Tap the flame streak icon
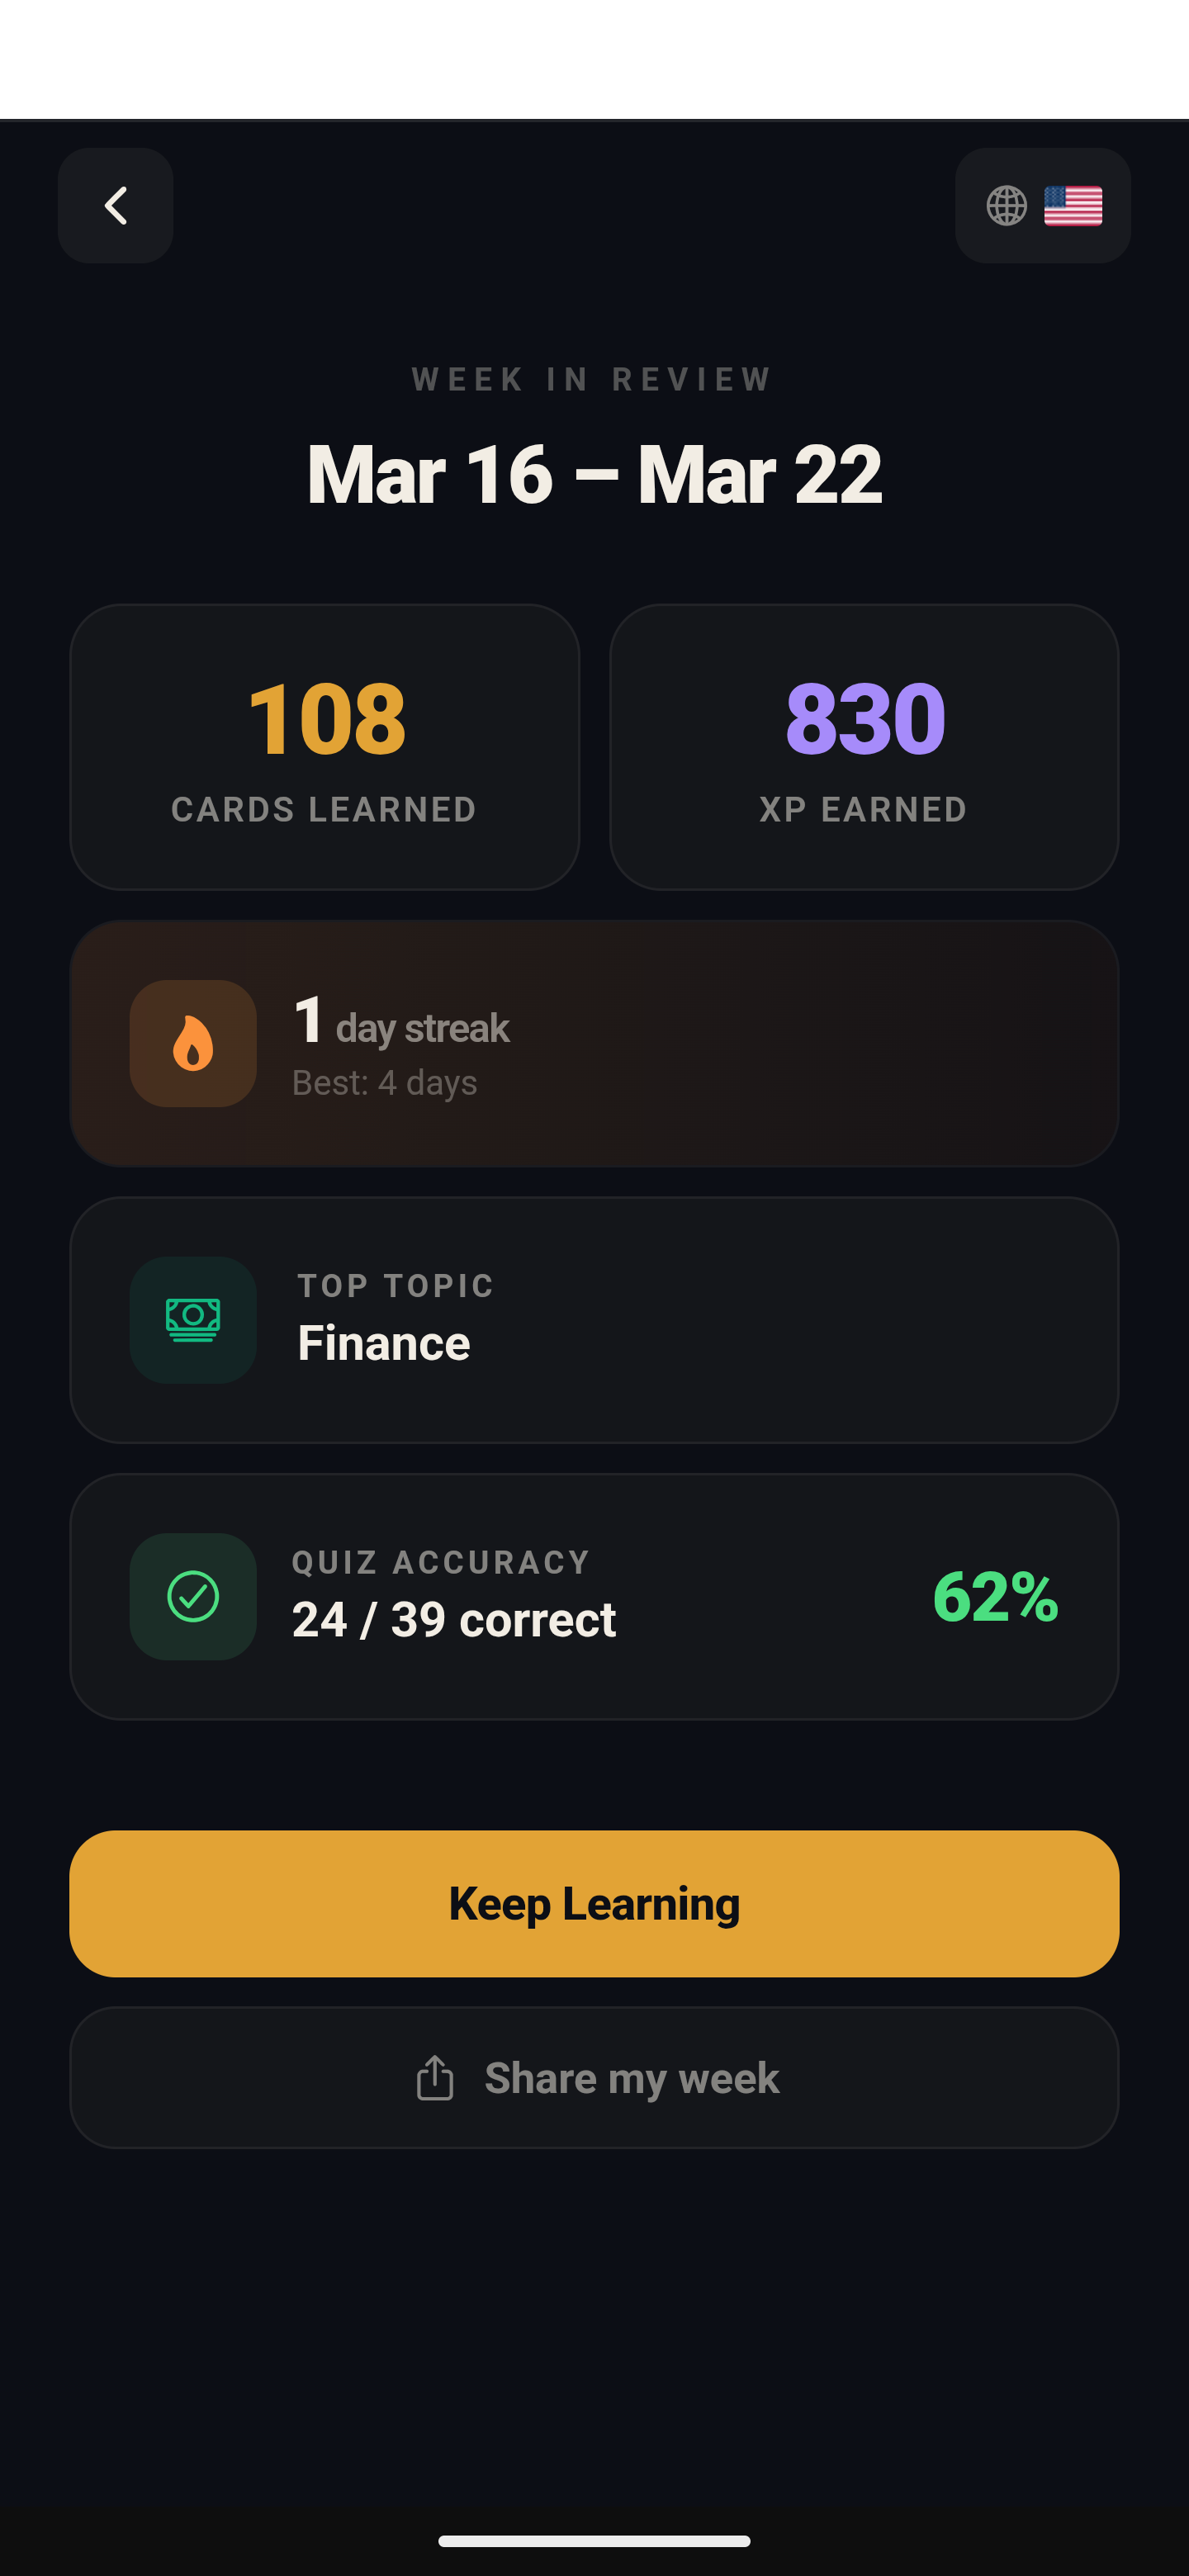This screenshot has width=1189, height=2576. [192, 1043]
